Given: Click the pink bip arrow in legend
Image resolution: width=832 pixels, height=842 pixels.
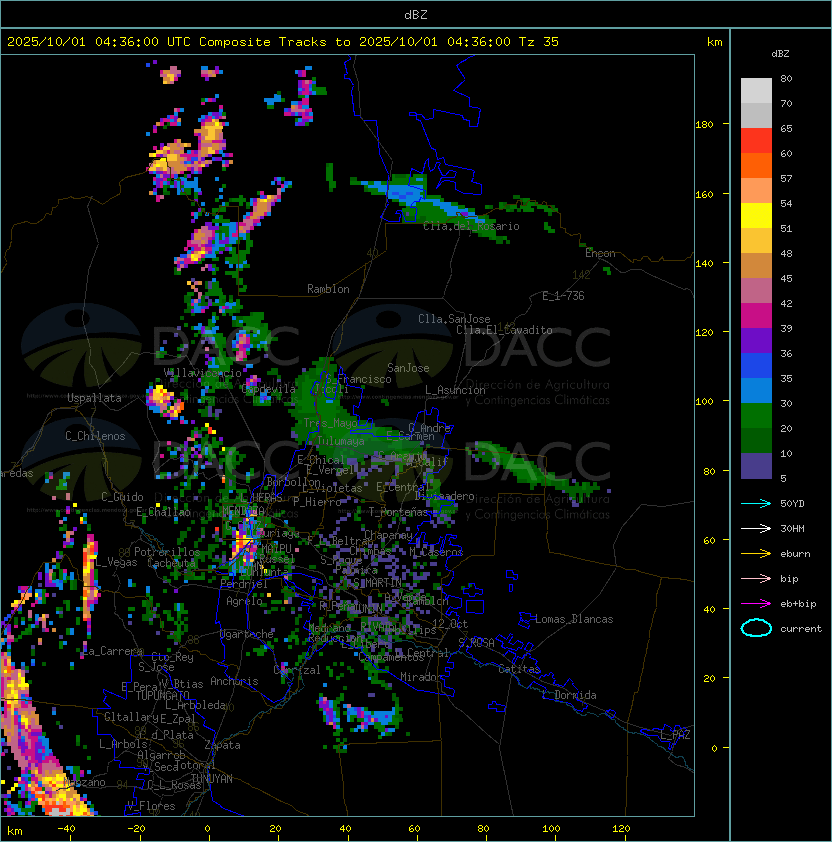Looking at the screenshot, I should (756, 578).
